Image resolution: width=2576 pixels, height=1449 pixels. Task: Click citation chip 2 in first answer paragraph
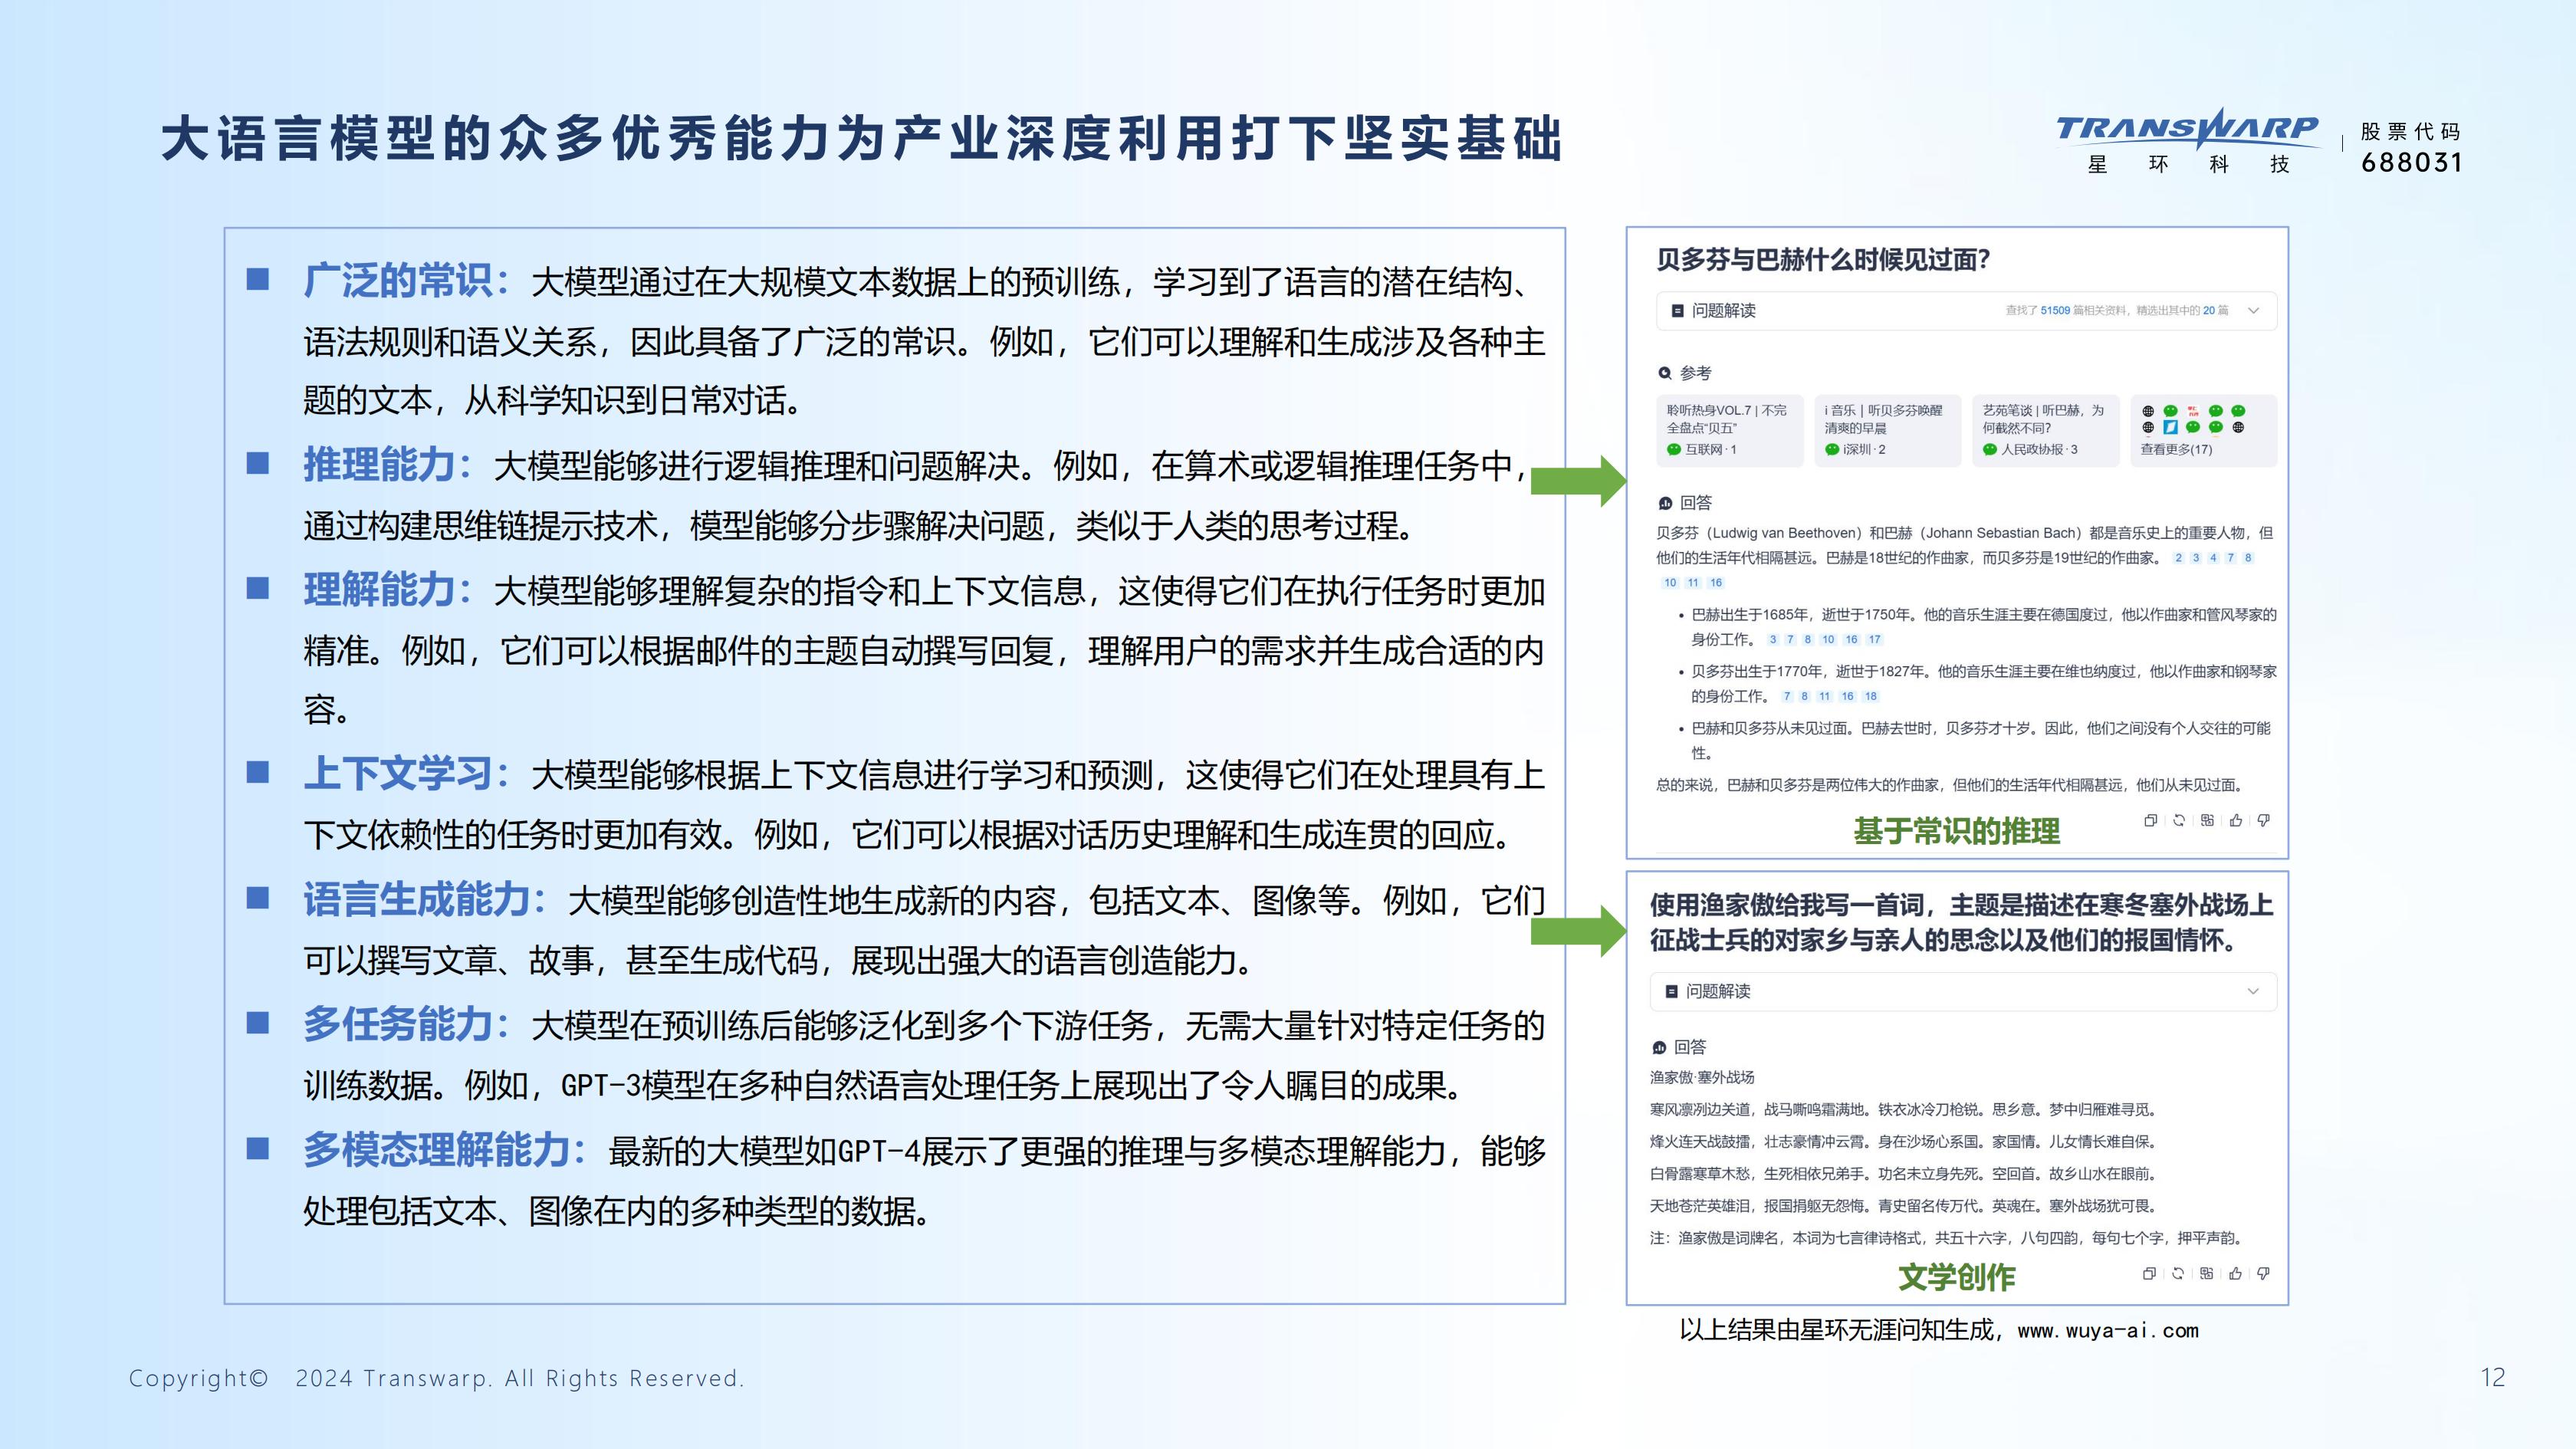2178,558
